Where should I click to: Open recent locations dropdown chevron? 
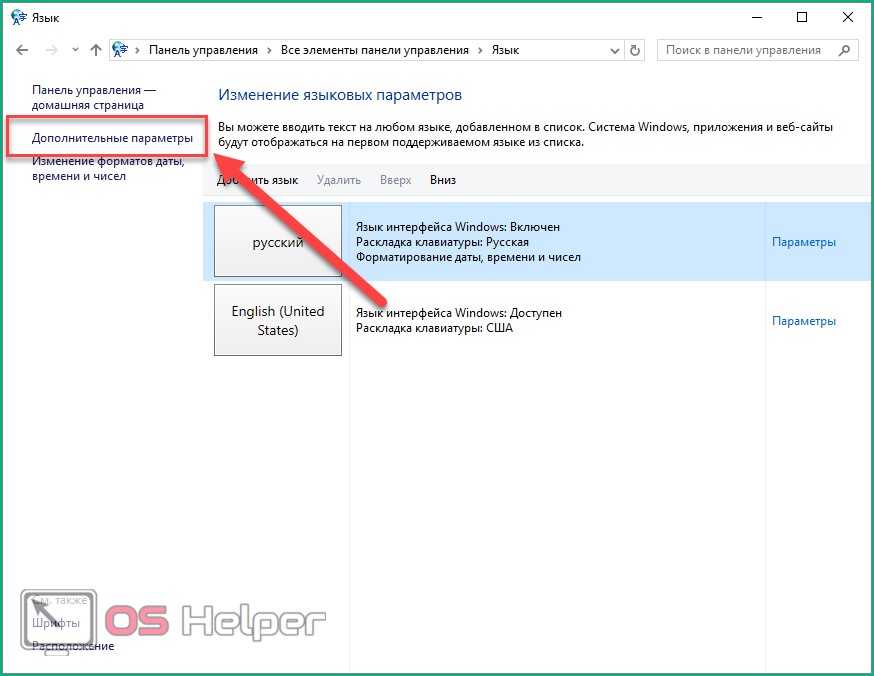tap(75, 50)
